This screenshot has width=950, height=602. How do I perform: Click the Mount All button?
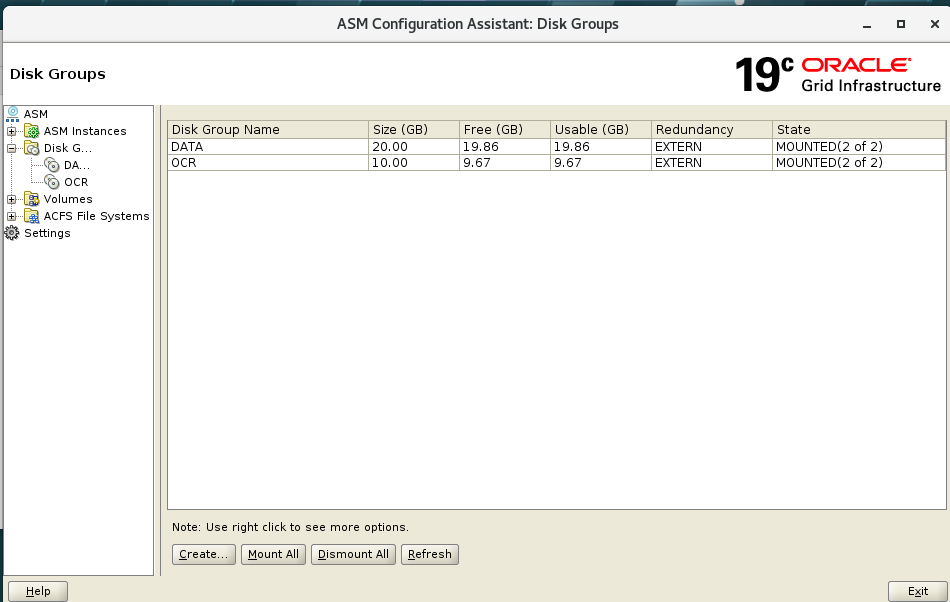[273, 554]
